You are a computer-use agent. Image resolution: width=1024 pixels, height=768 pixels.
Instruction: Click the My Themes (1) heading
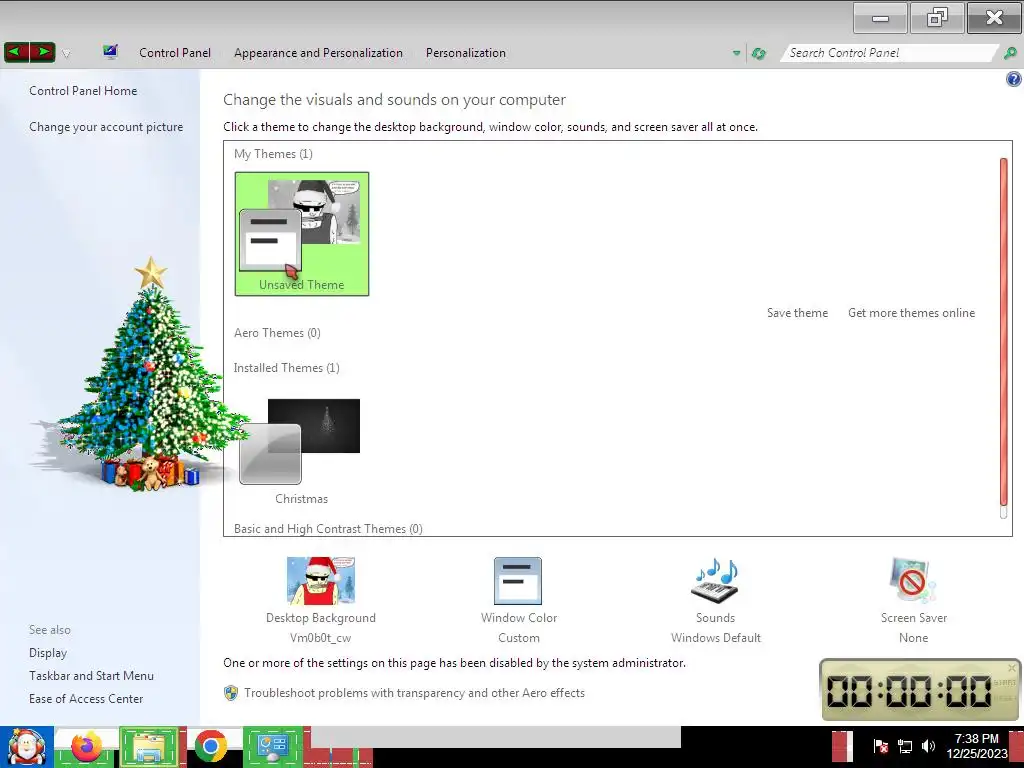273,153
